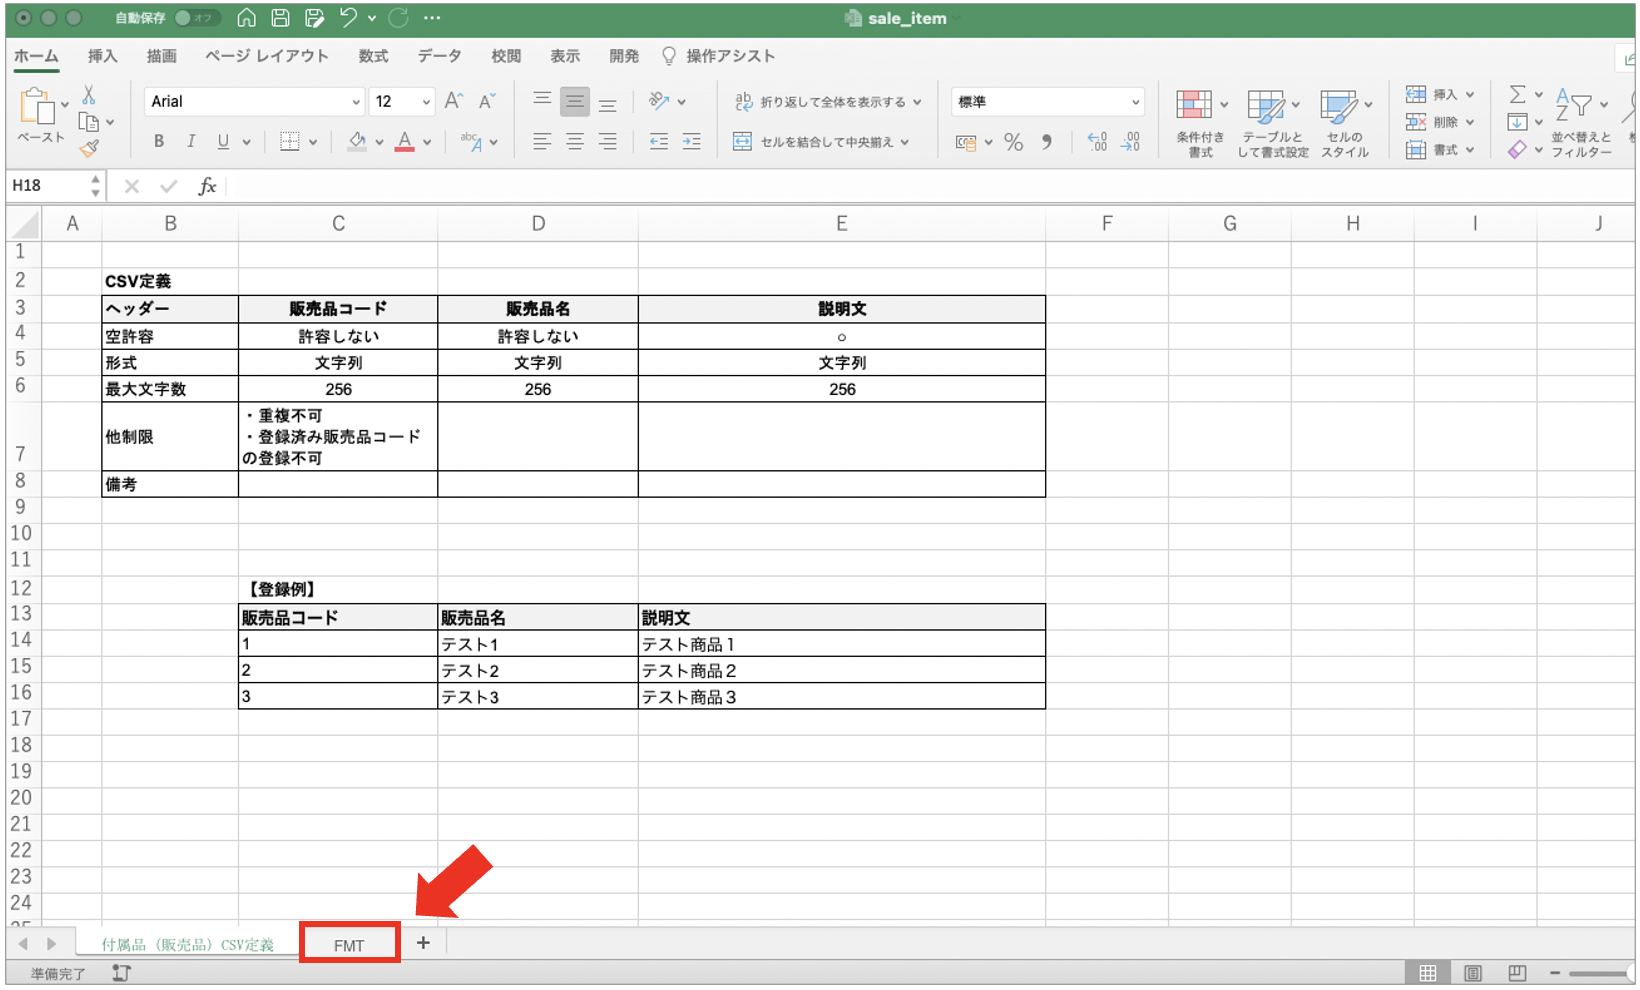Click the Home icon in title bar

tap(246, 18)
